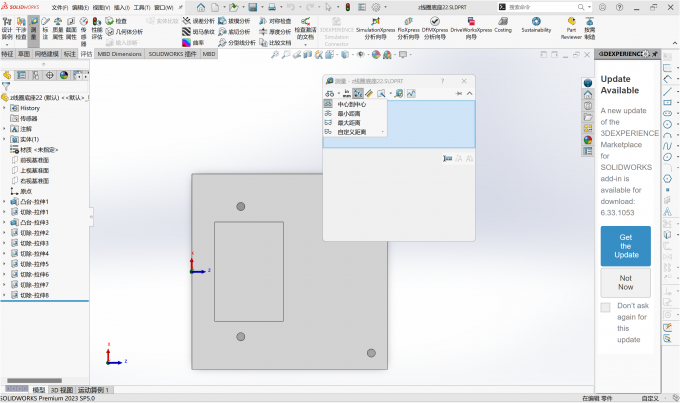
Task: Click the Part Reviewer icon
Action: pos(571,29)
